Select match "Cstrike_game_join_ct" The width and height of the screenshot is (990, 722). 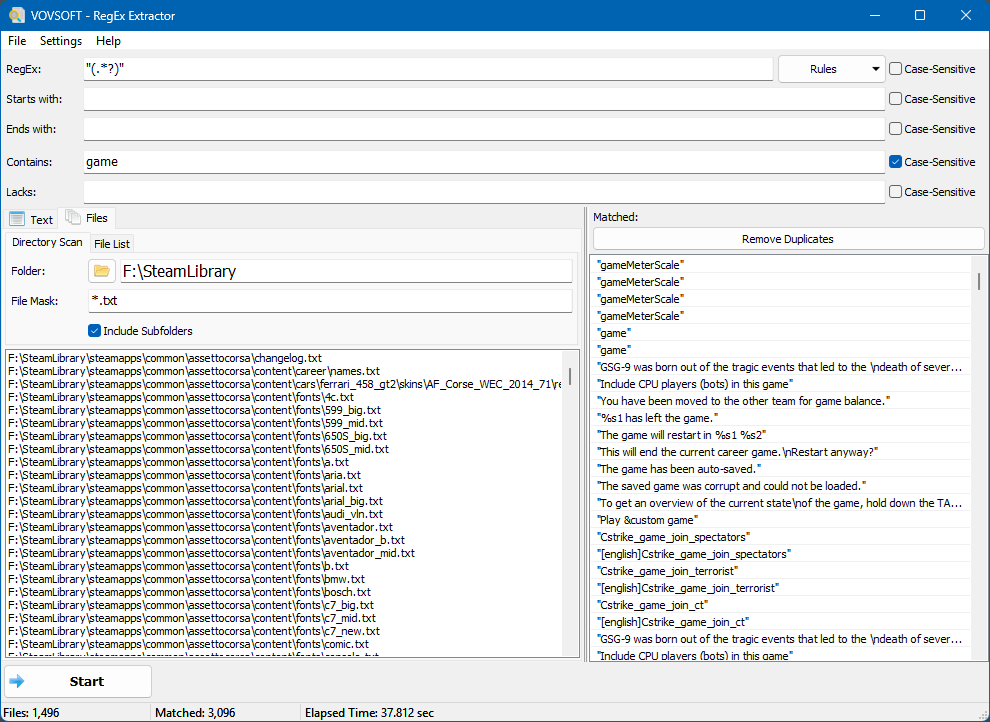[652, 605]
